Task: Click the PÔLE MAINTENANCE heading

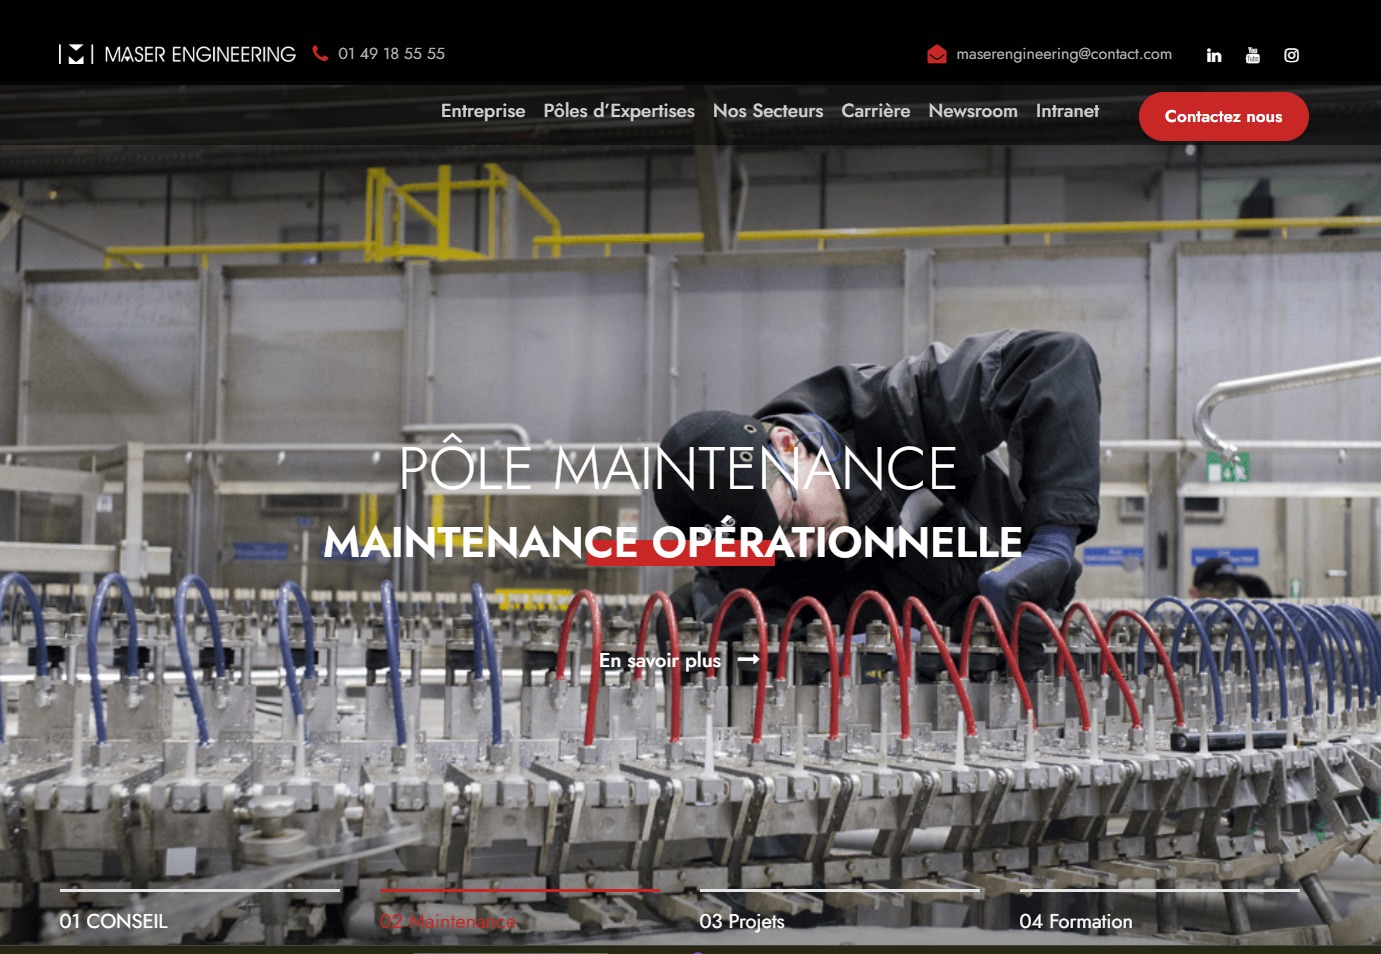Action: 678,466
